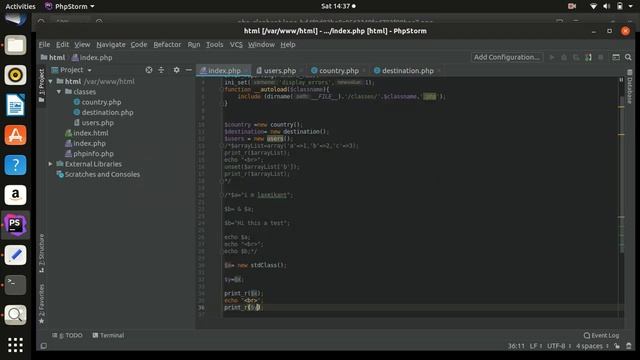Collapse the html root folder arrow
The height and width of the screenshot is (360, 640).
[x=51, y=82]
